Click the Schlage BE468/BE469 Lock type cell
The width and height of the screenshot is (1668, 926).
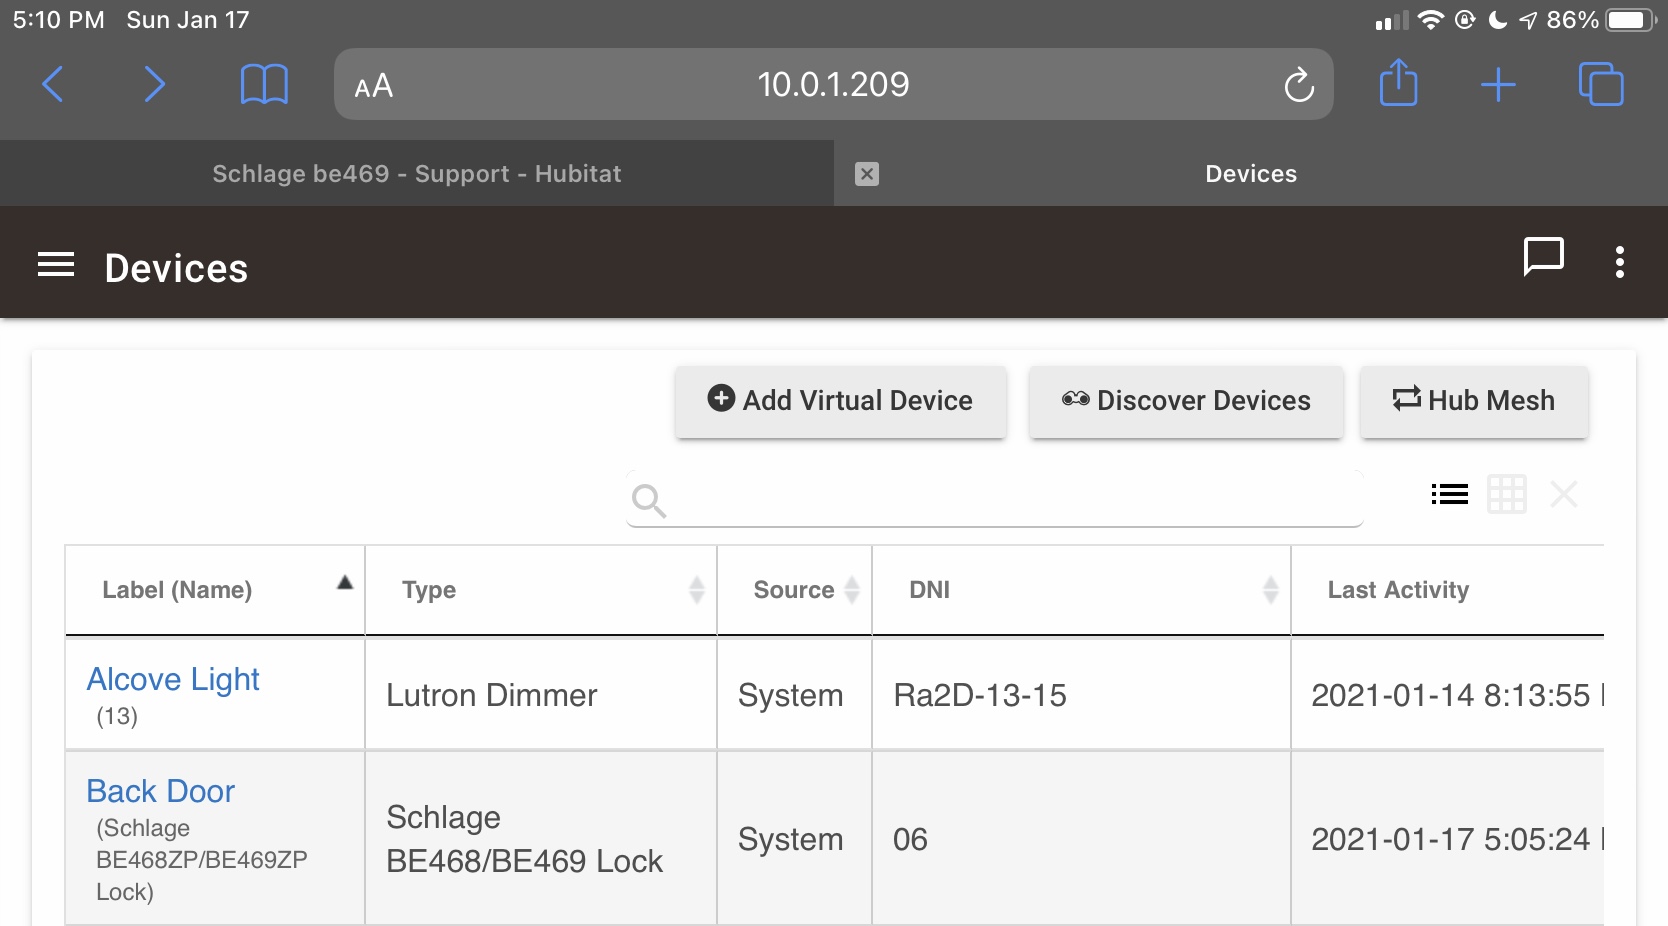point(541,839)
